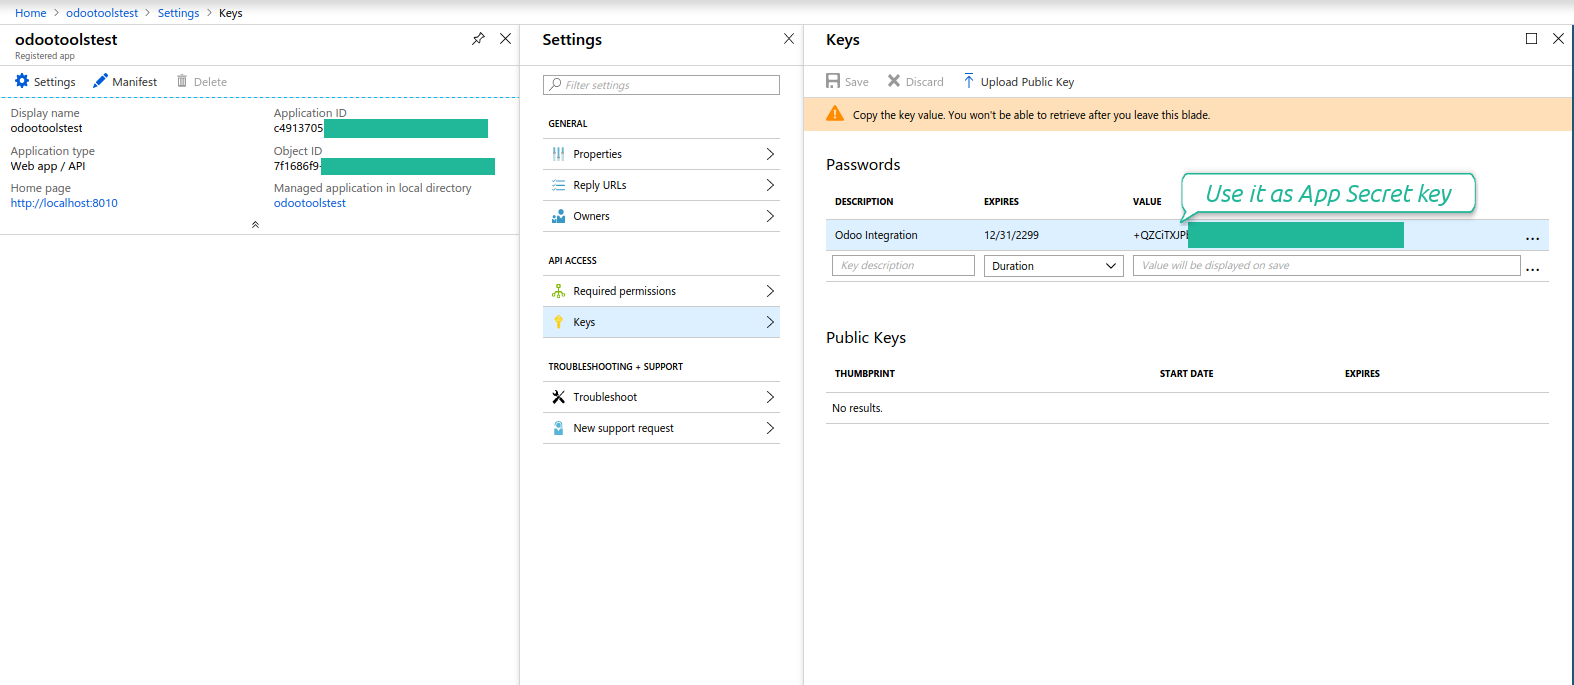Select the Odoo Integration key description
The image size is (1574, 685).
point(876,235)
